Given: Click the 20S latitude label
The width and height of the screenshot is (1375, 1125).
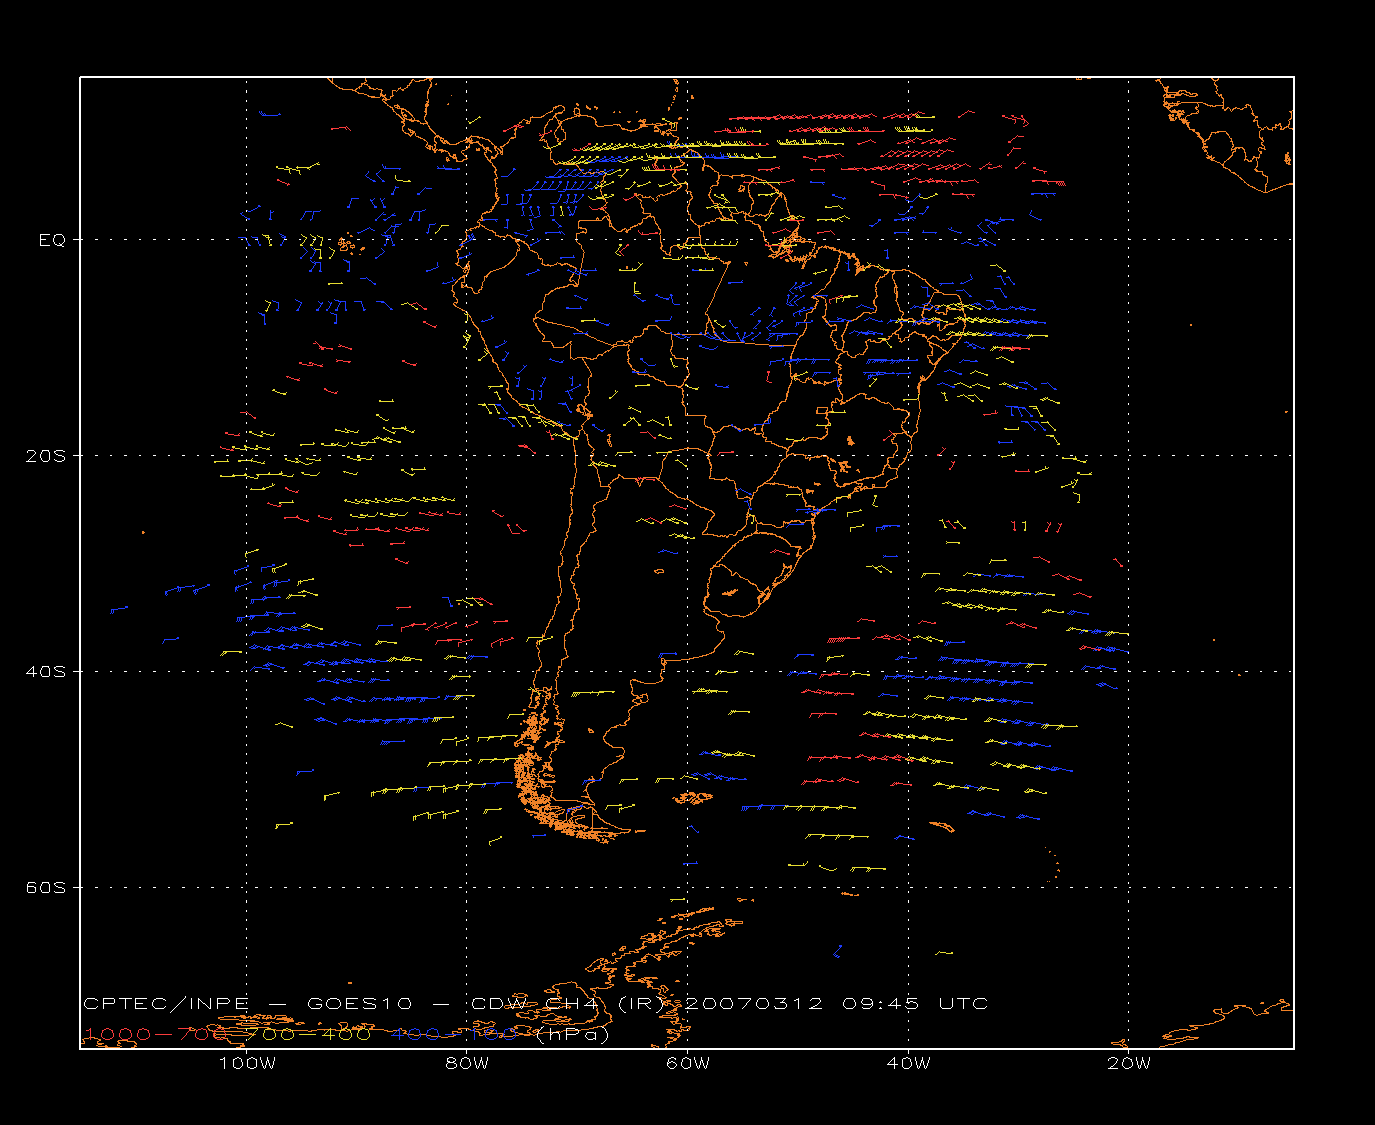Looking at the screenshot, I should (x=45, y=456).
